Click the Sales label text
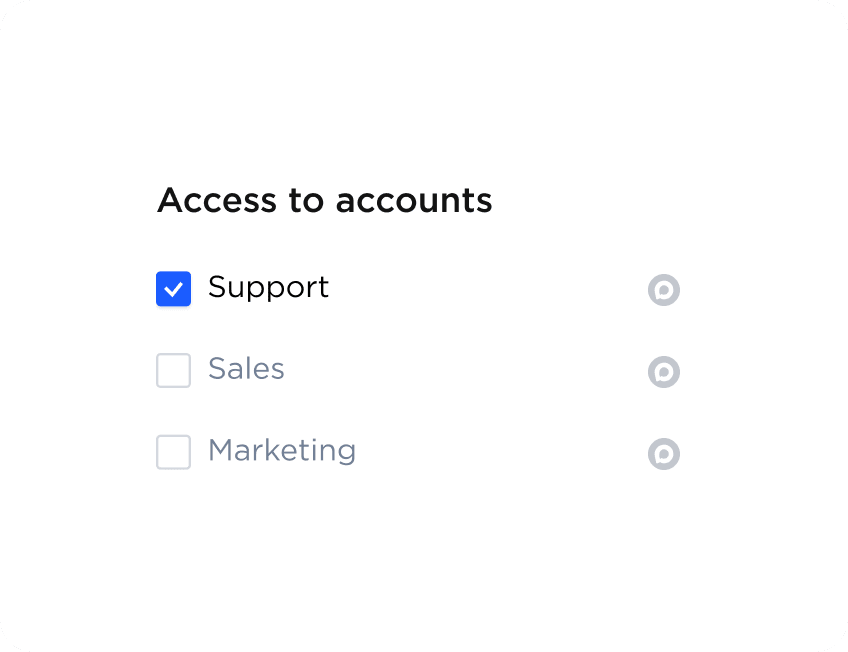 click(245, 370)
